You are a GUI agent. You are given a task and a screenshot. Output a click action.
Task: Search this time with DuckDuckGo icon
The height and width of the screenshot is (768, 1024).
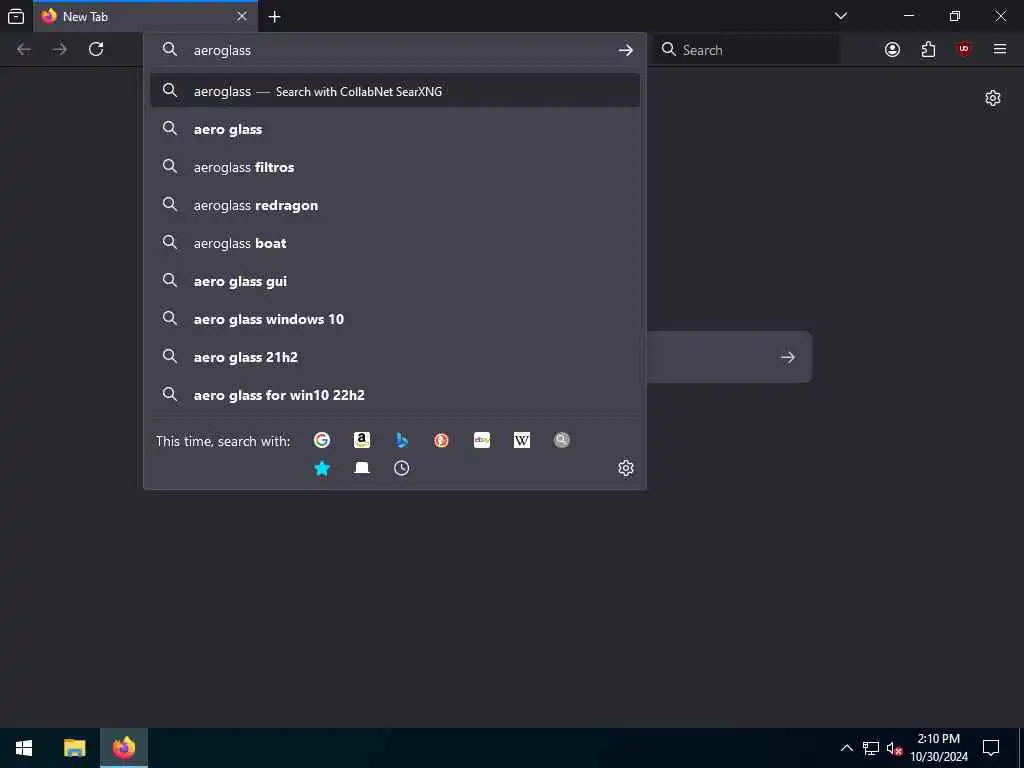click(x=441, y=440)
